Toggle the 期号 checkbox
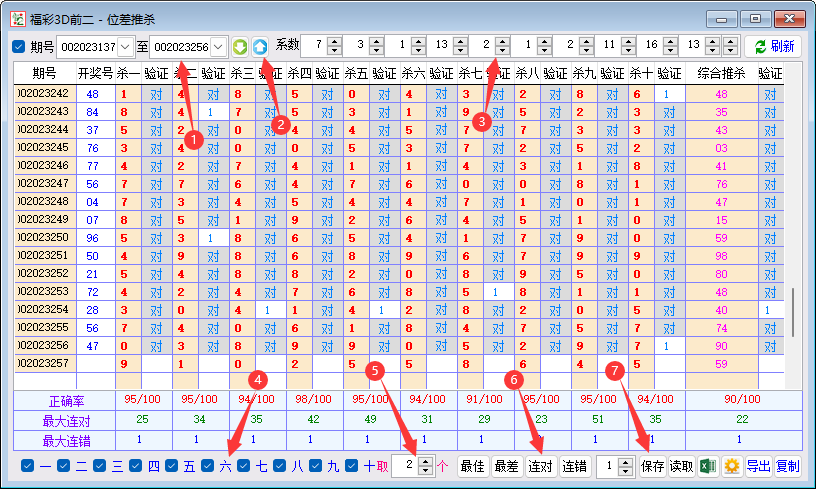 tap(19, 47)
